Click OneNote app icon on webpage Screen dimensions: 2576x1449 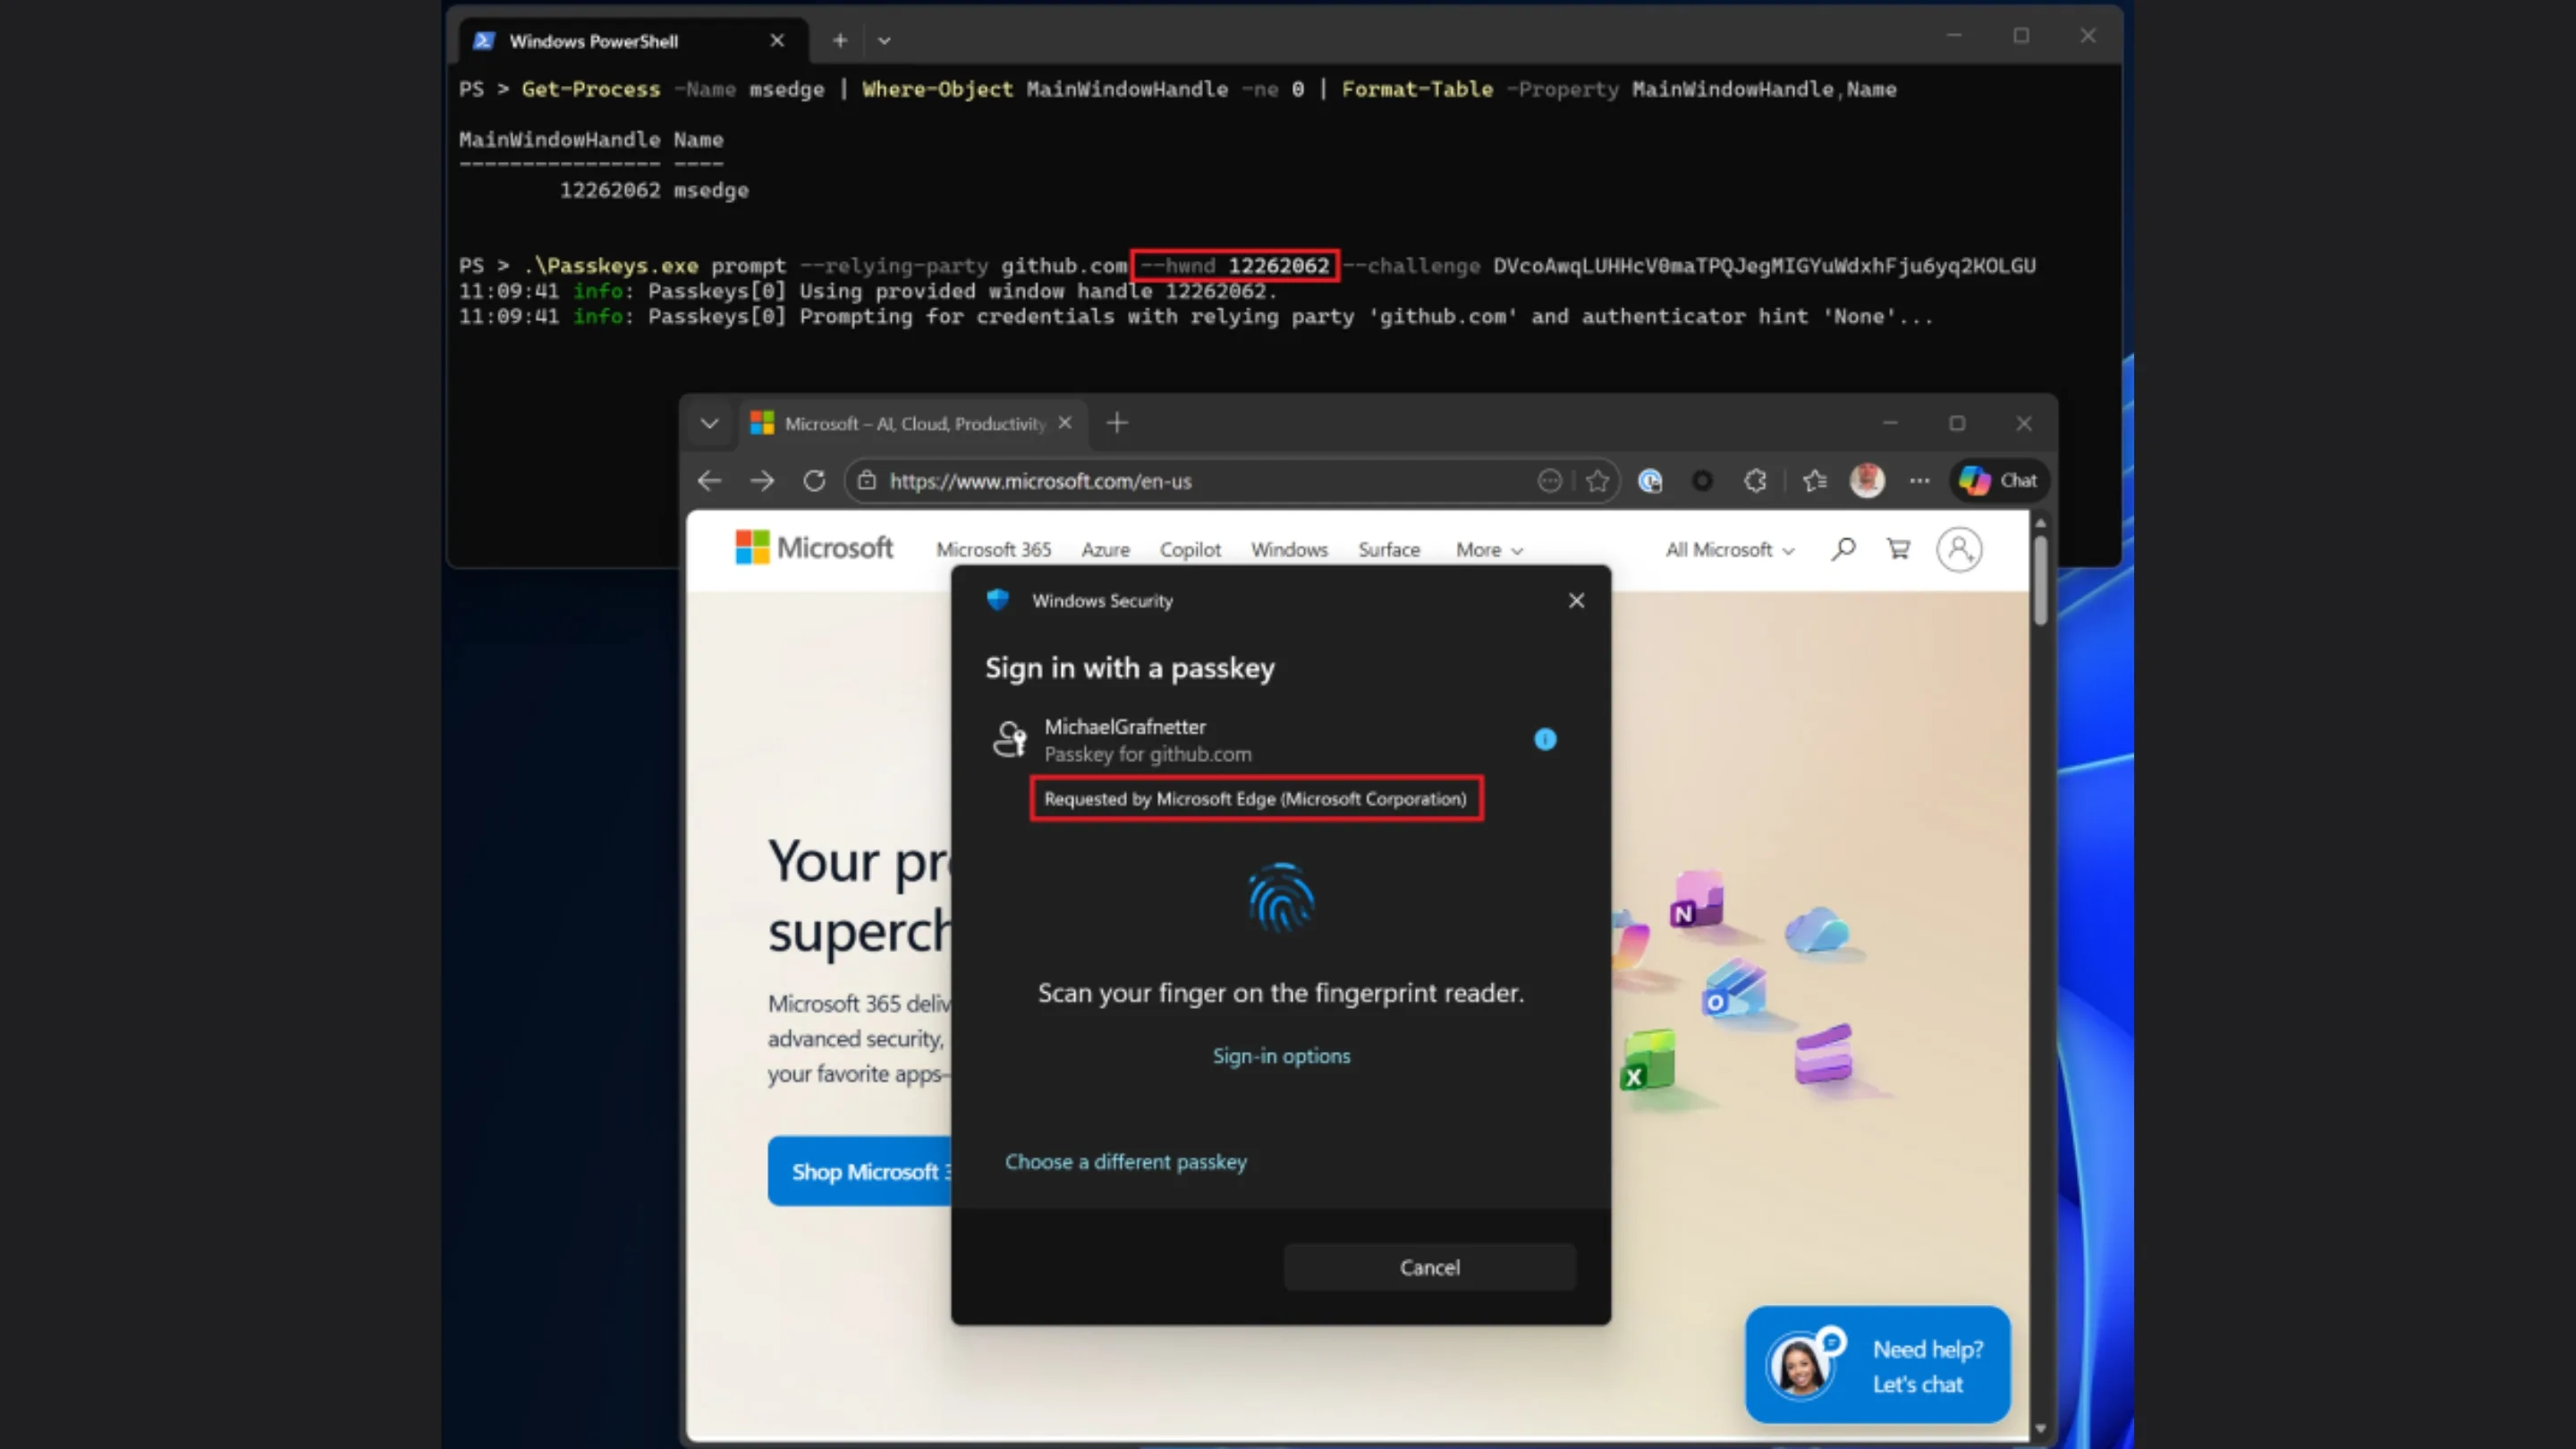(x=1696, y=900)
